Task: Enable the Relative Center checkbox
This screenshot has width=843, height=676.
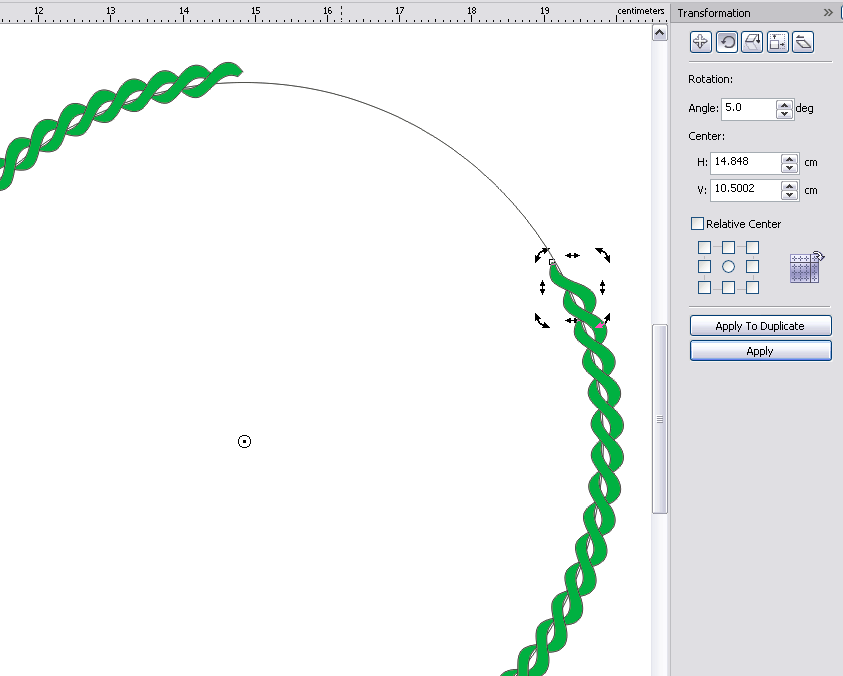Action: pos(697,223)
